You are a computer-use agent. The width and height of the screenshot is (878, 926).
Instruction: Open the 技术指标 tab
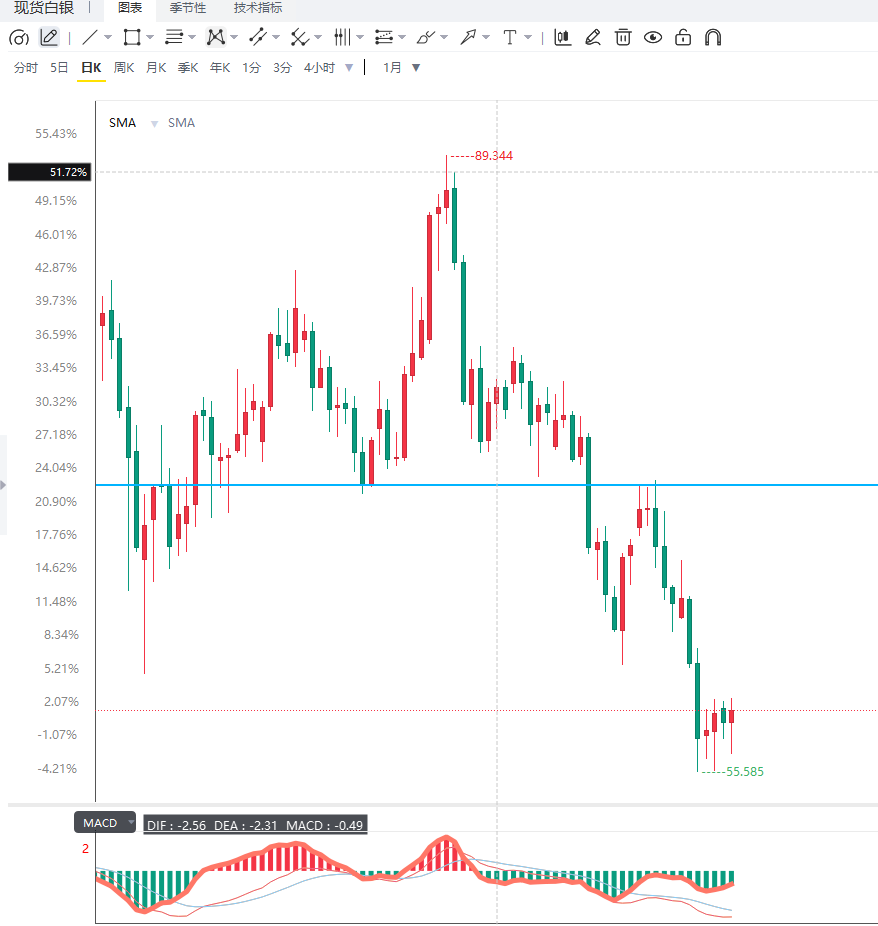[258, 8]
